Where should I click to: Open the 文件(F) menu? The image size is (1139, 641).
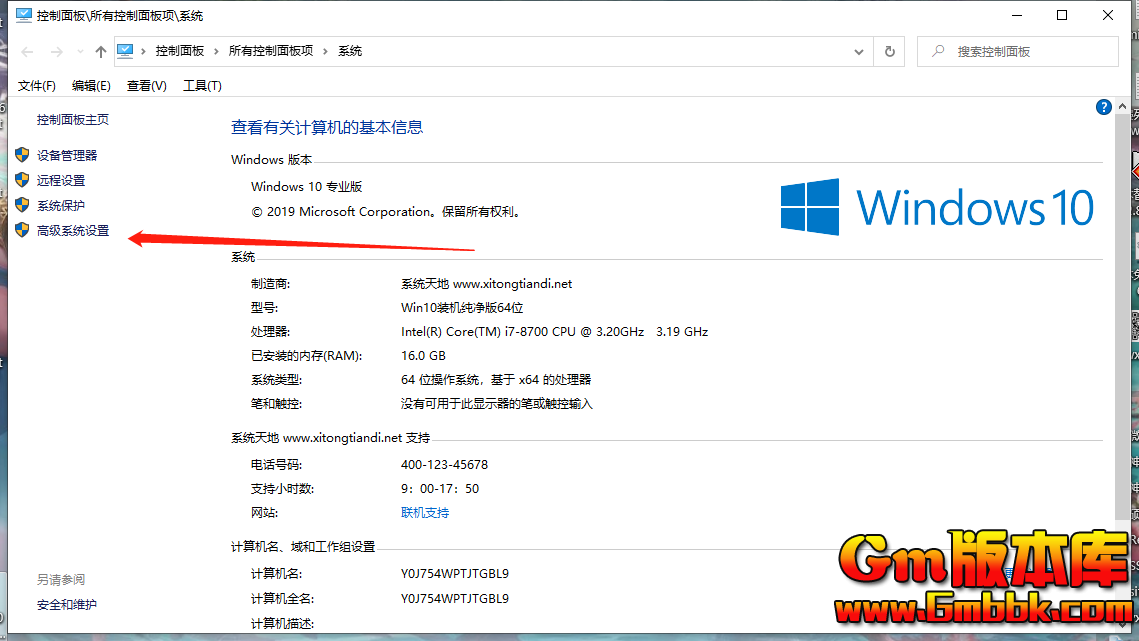click(37, 86)
